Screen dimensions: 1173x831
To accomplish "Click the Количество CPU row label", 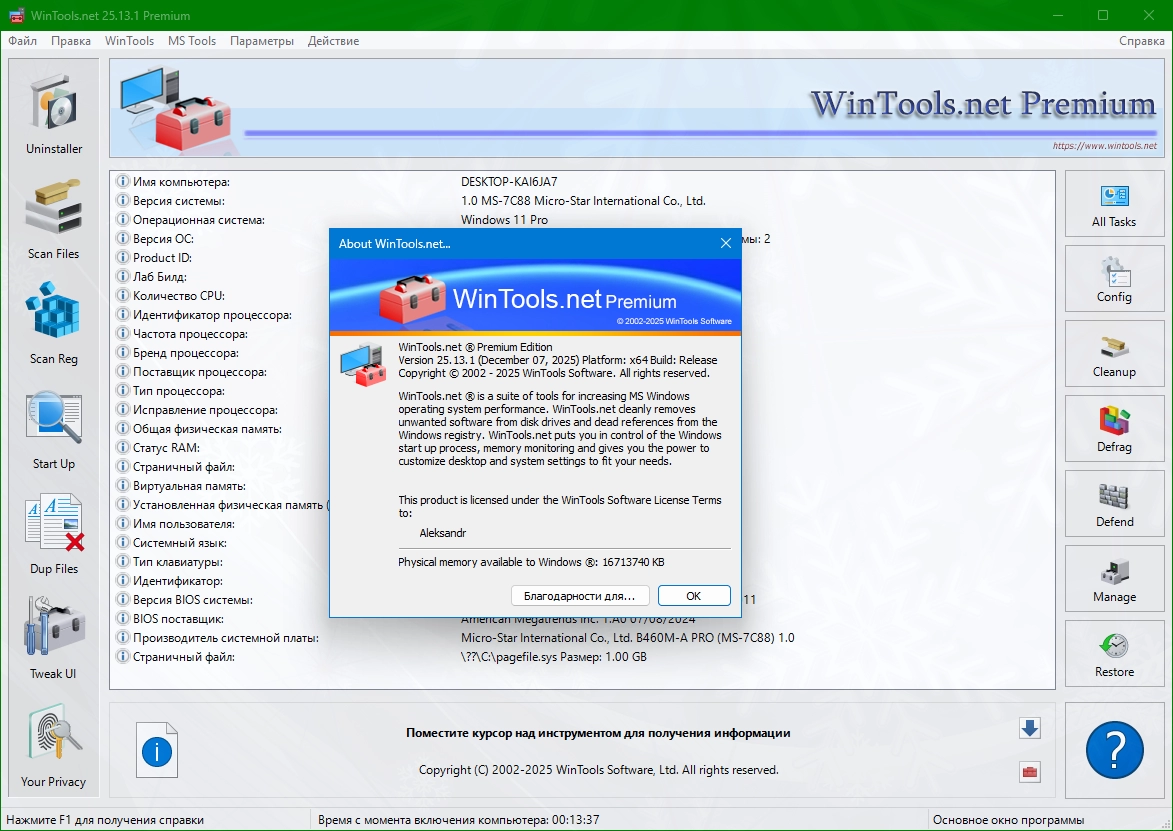I will (179, 295).
